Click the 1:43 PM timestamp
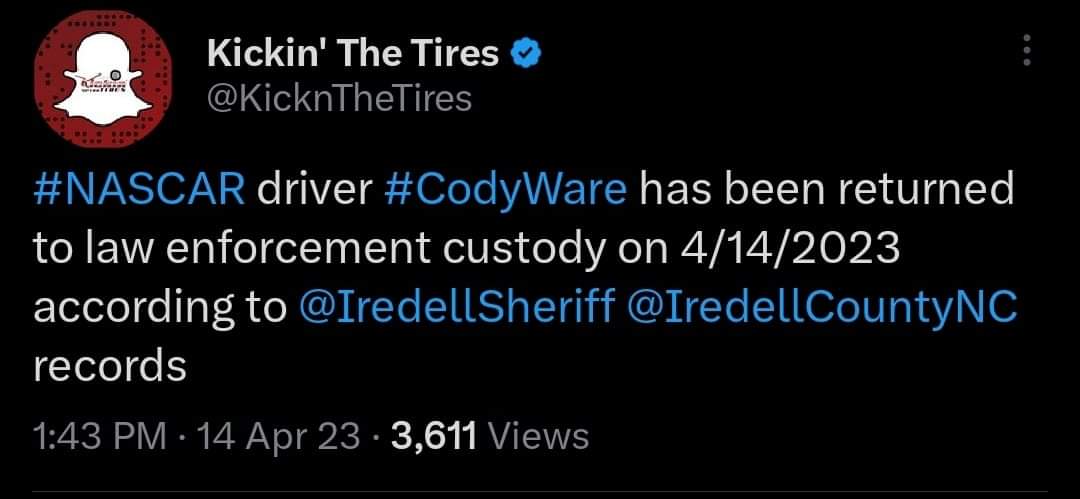 tap(99, 436)
